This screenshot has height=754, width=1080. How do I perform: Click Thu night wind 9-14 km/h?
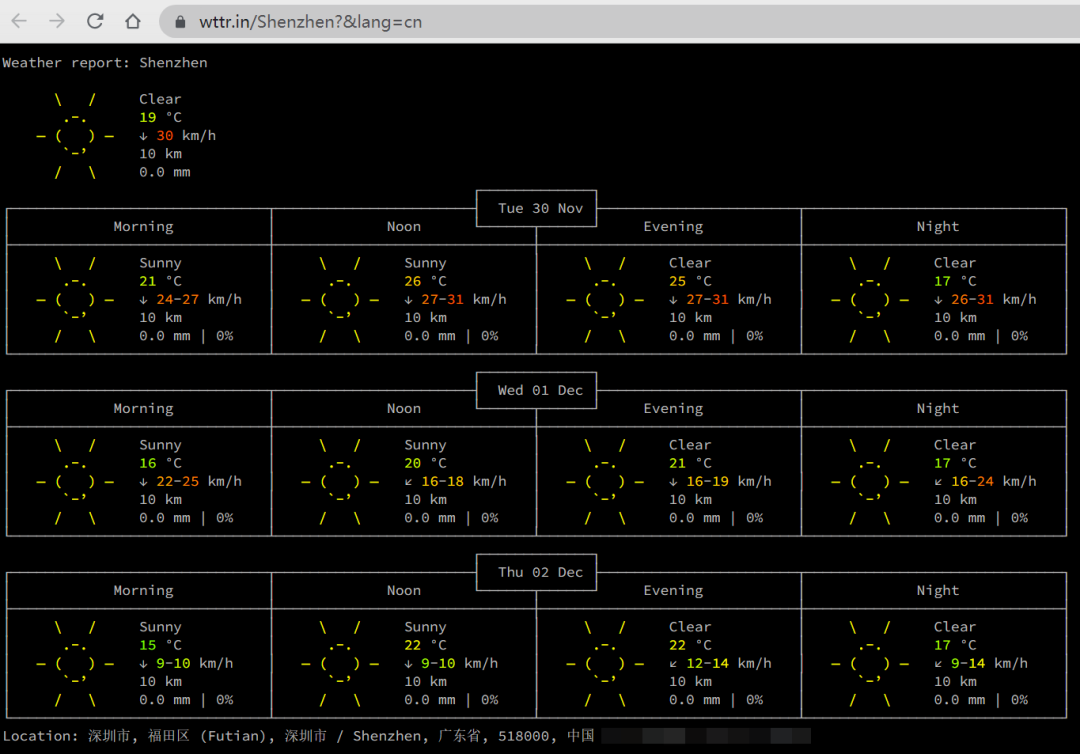(981, 663)
